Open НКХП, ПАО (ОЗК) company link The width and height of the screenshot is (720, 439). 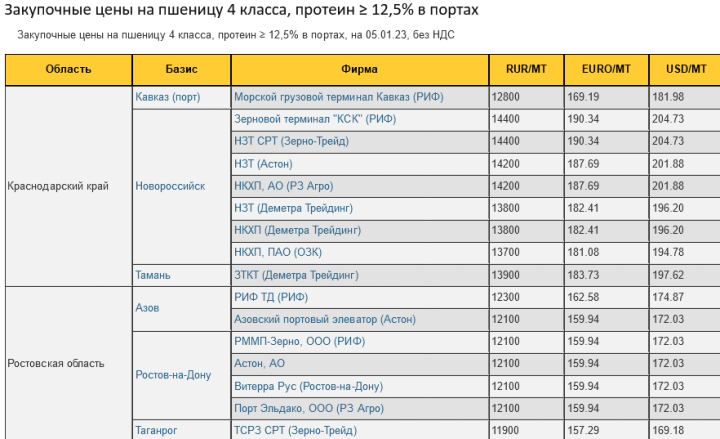pos(279,252)
